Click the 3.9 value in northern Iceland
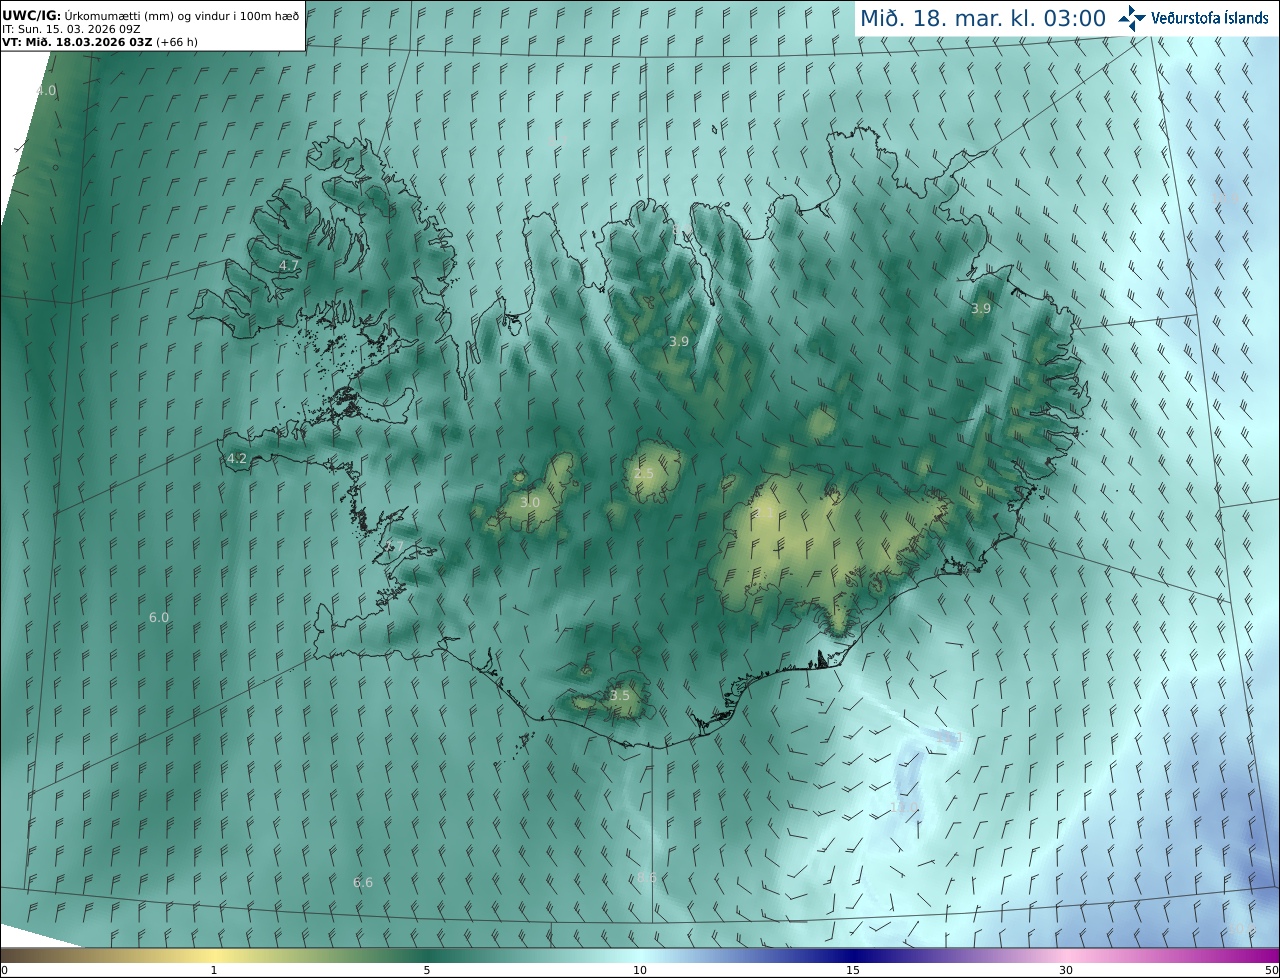 [x=679, y=342]
